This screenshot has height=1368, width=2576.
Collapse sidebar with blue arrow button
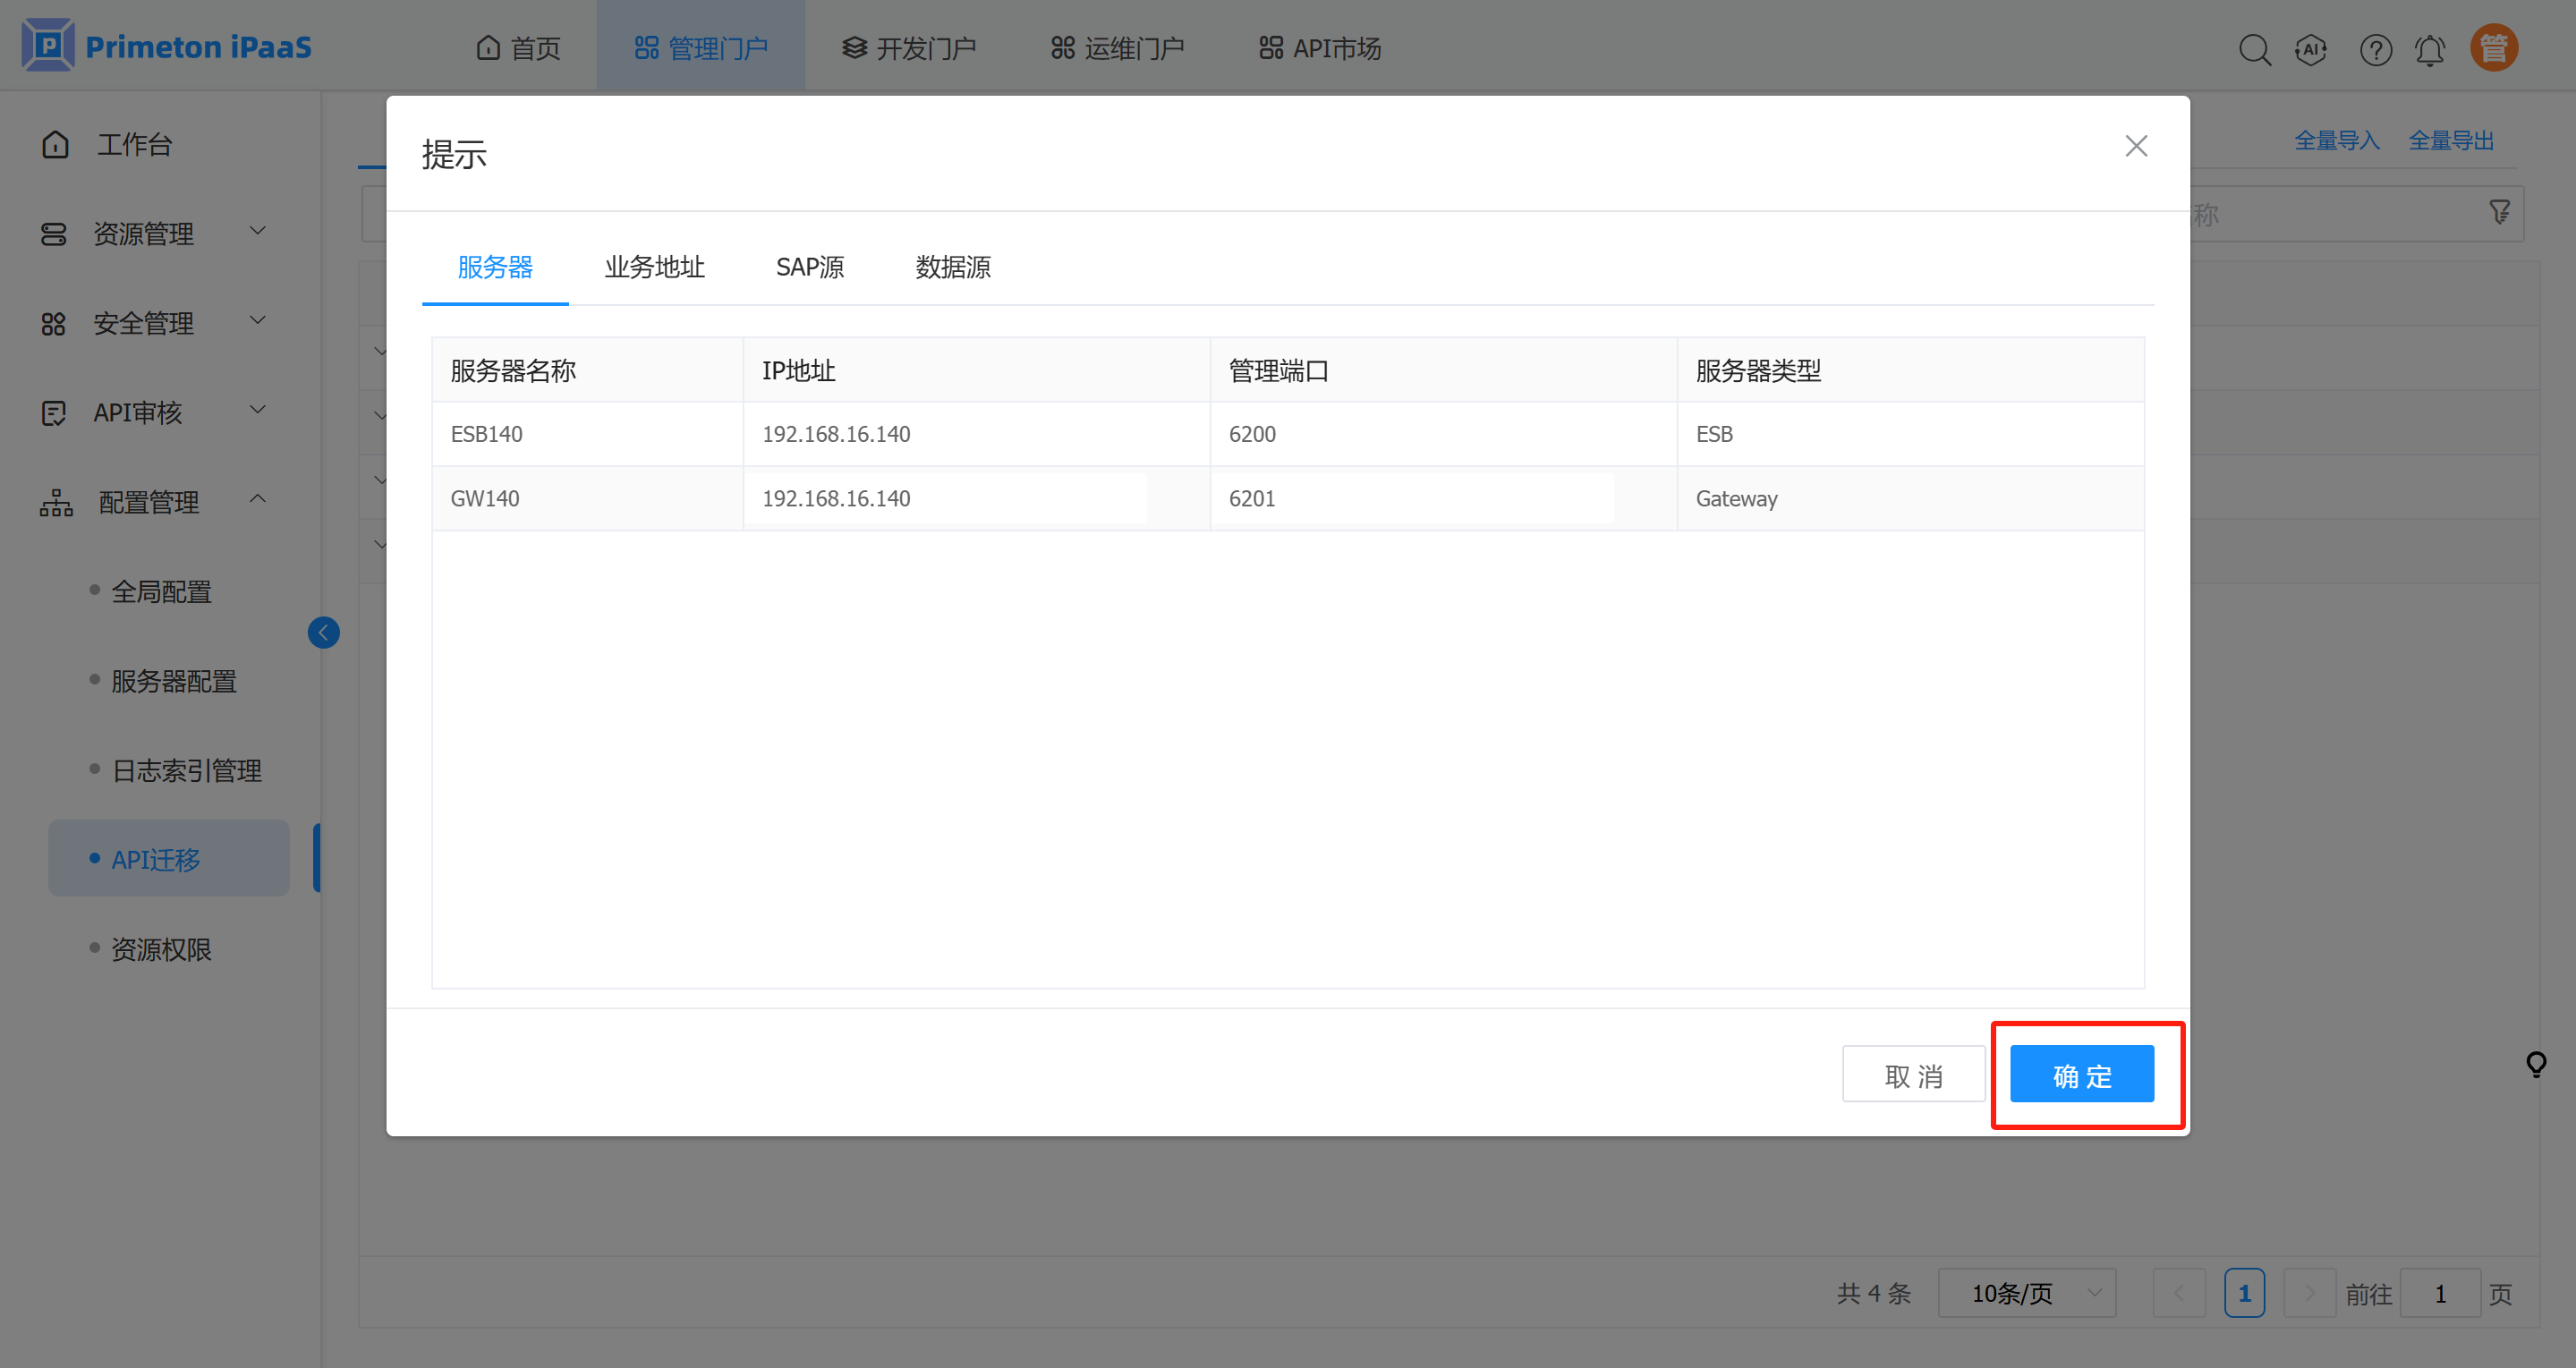click(323, 632)
